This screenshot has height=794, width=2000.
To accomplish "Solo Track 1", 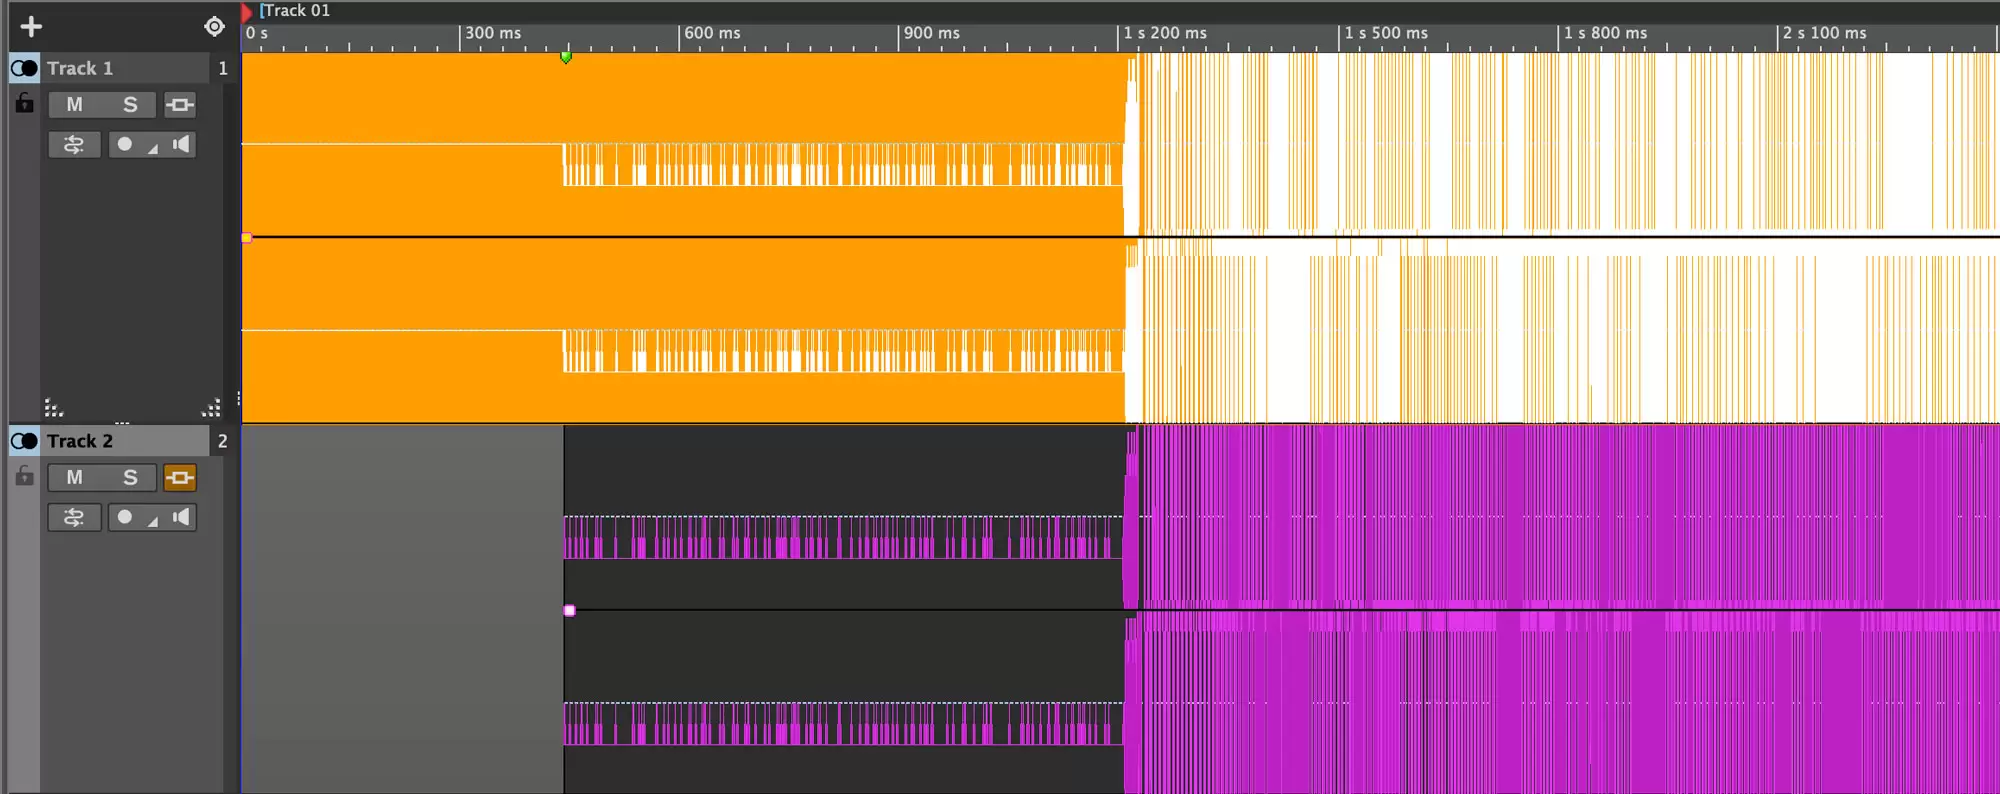I will [x=130, y=105].
